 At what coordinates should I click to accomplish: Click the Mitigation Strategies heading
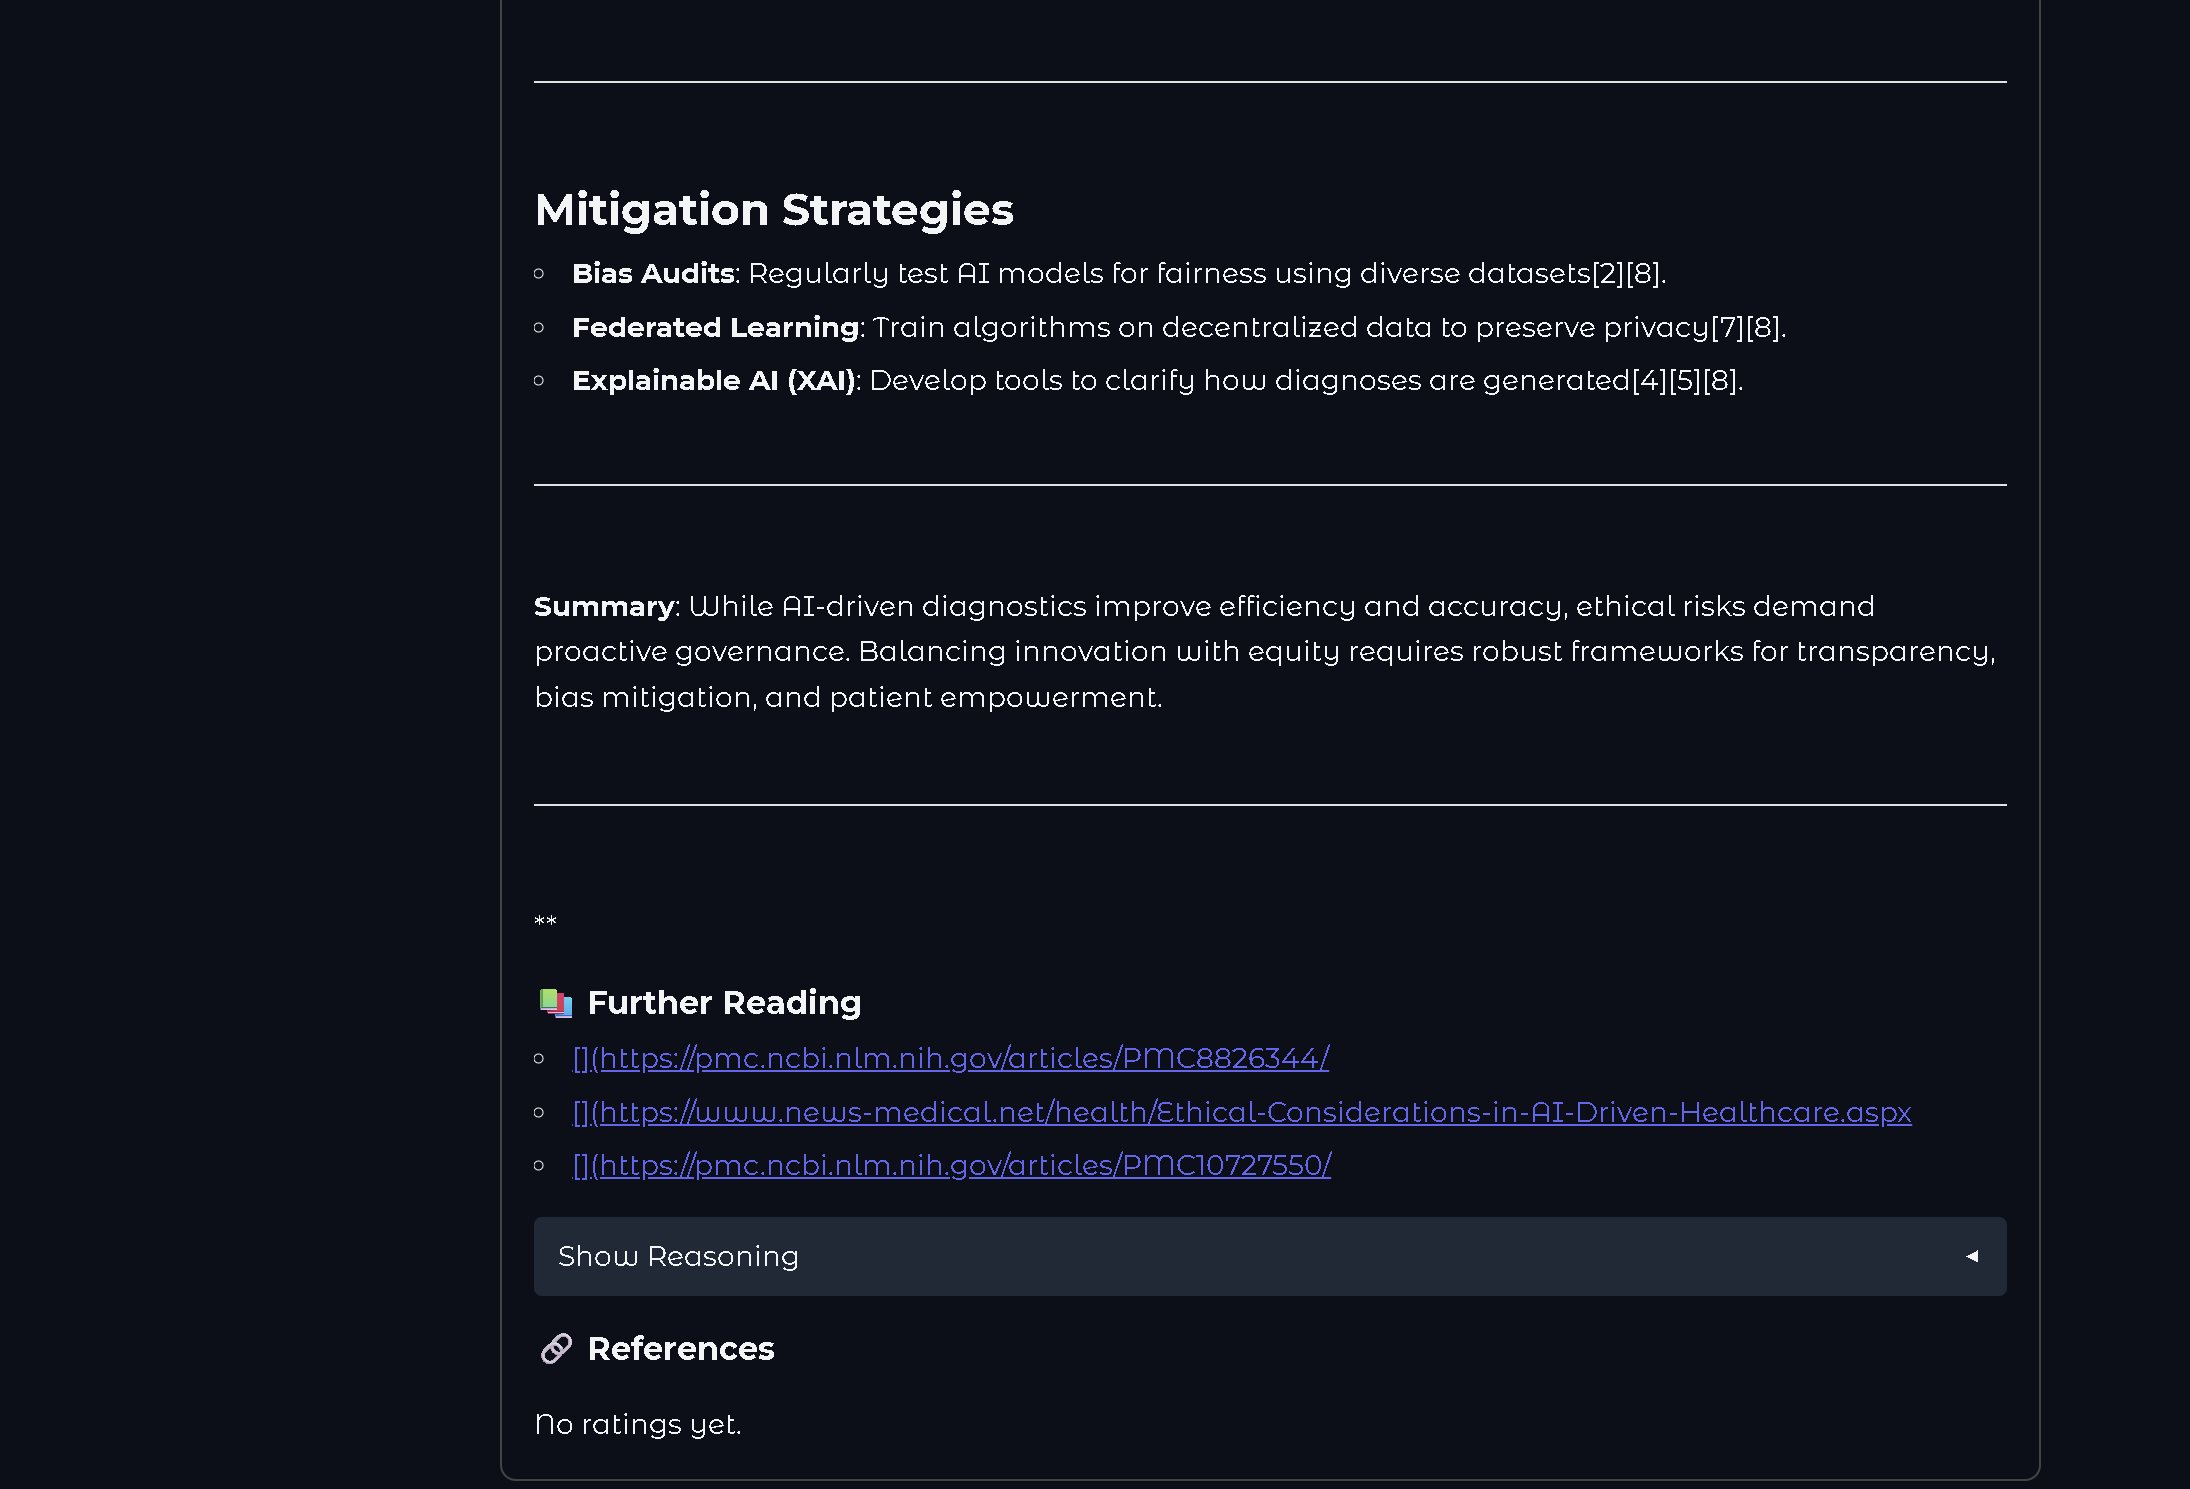[x=774, y=210]
